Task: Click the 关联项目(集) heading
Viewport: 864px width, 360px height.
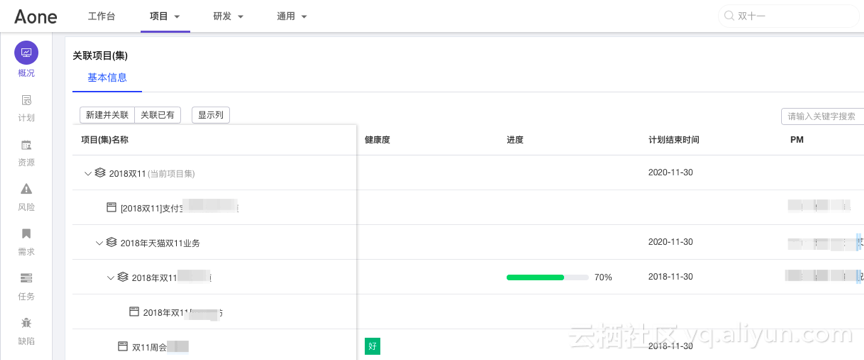Action: (100, 56)
